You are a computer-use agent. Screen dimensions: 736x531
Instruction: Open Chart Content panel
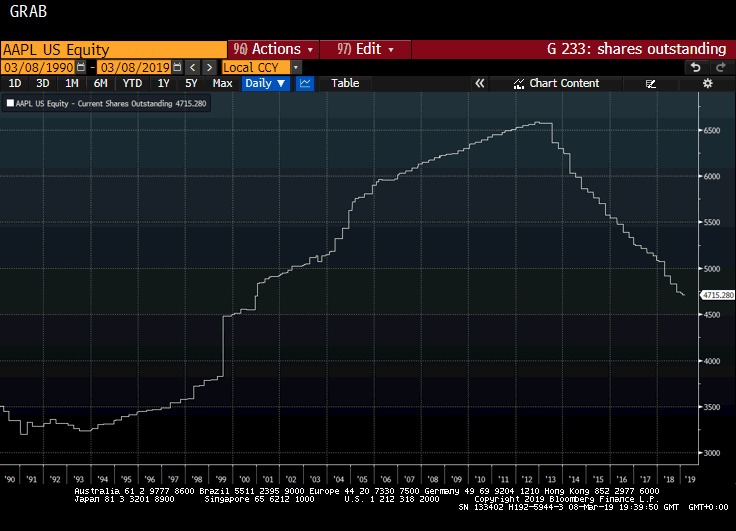[556, 84]
